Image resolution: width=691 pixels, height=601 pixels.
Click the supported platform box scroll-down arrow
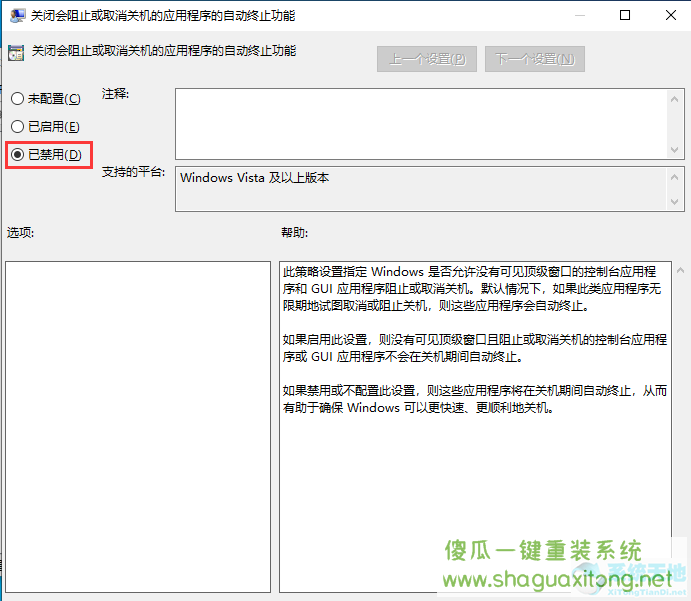pyautogui.click(x=674, y=202)
